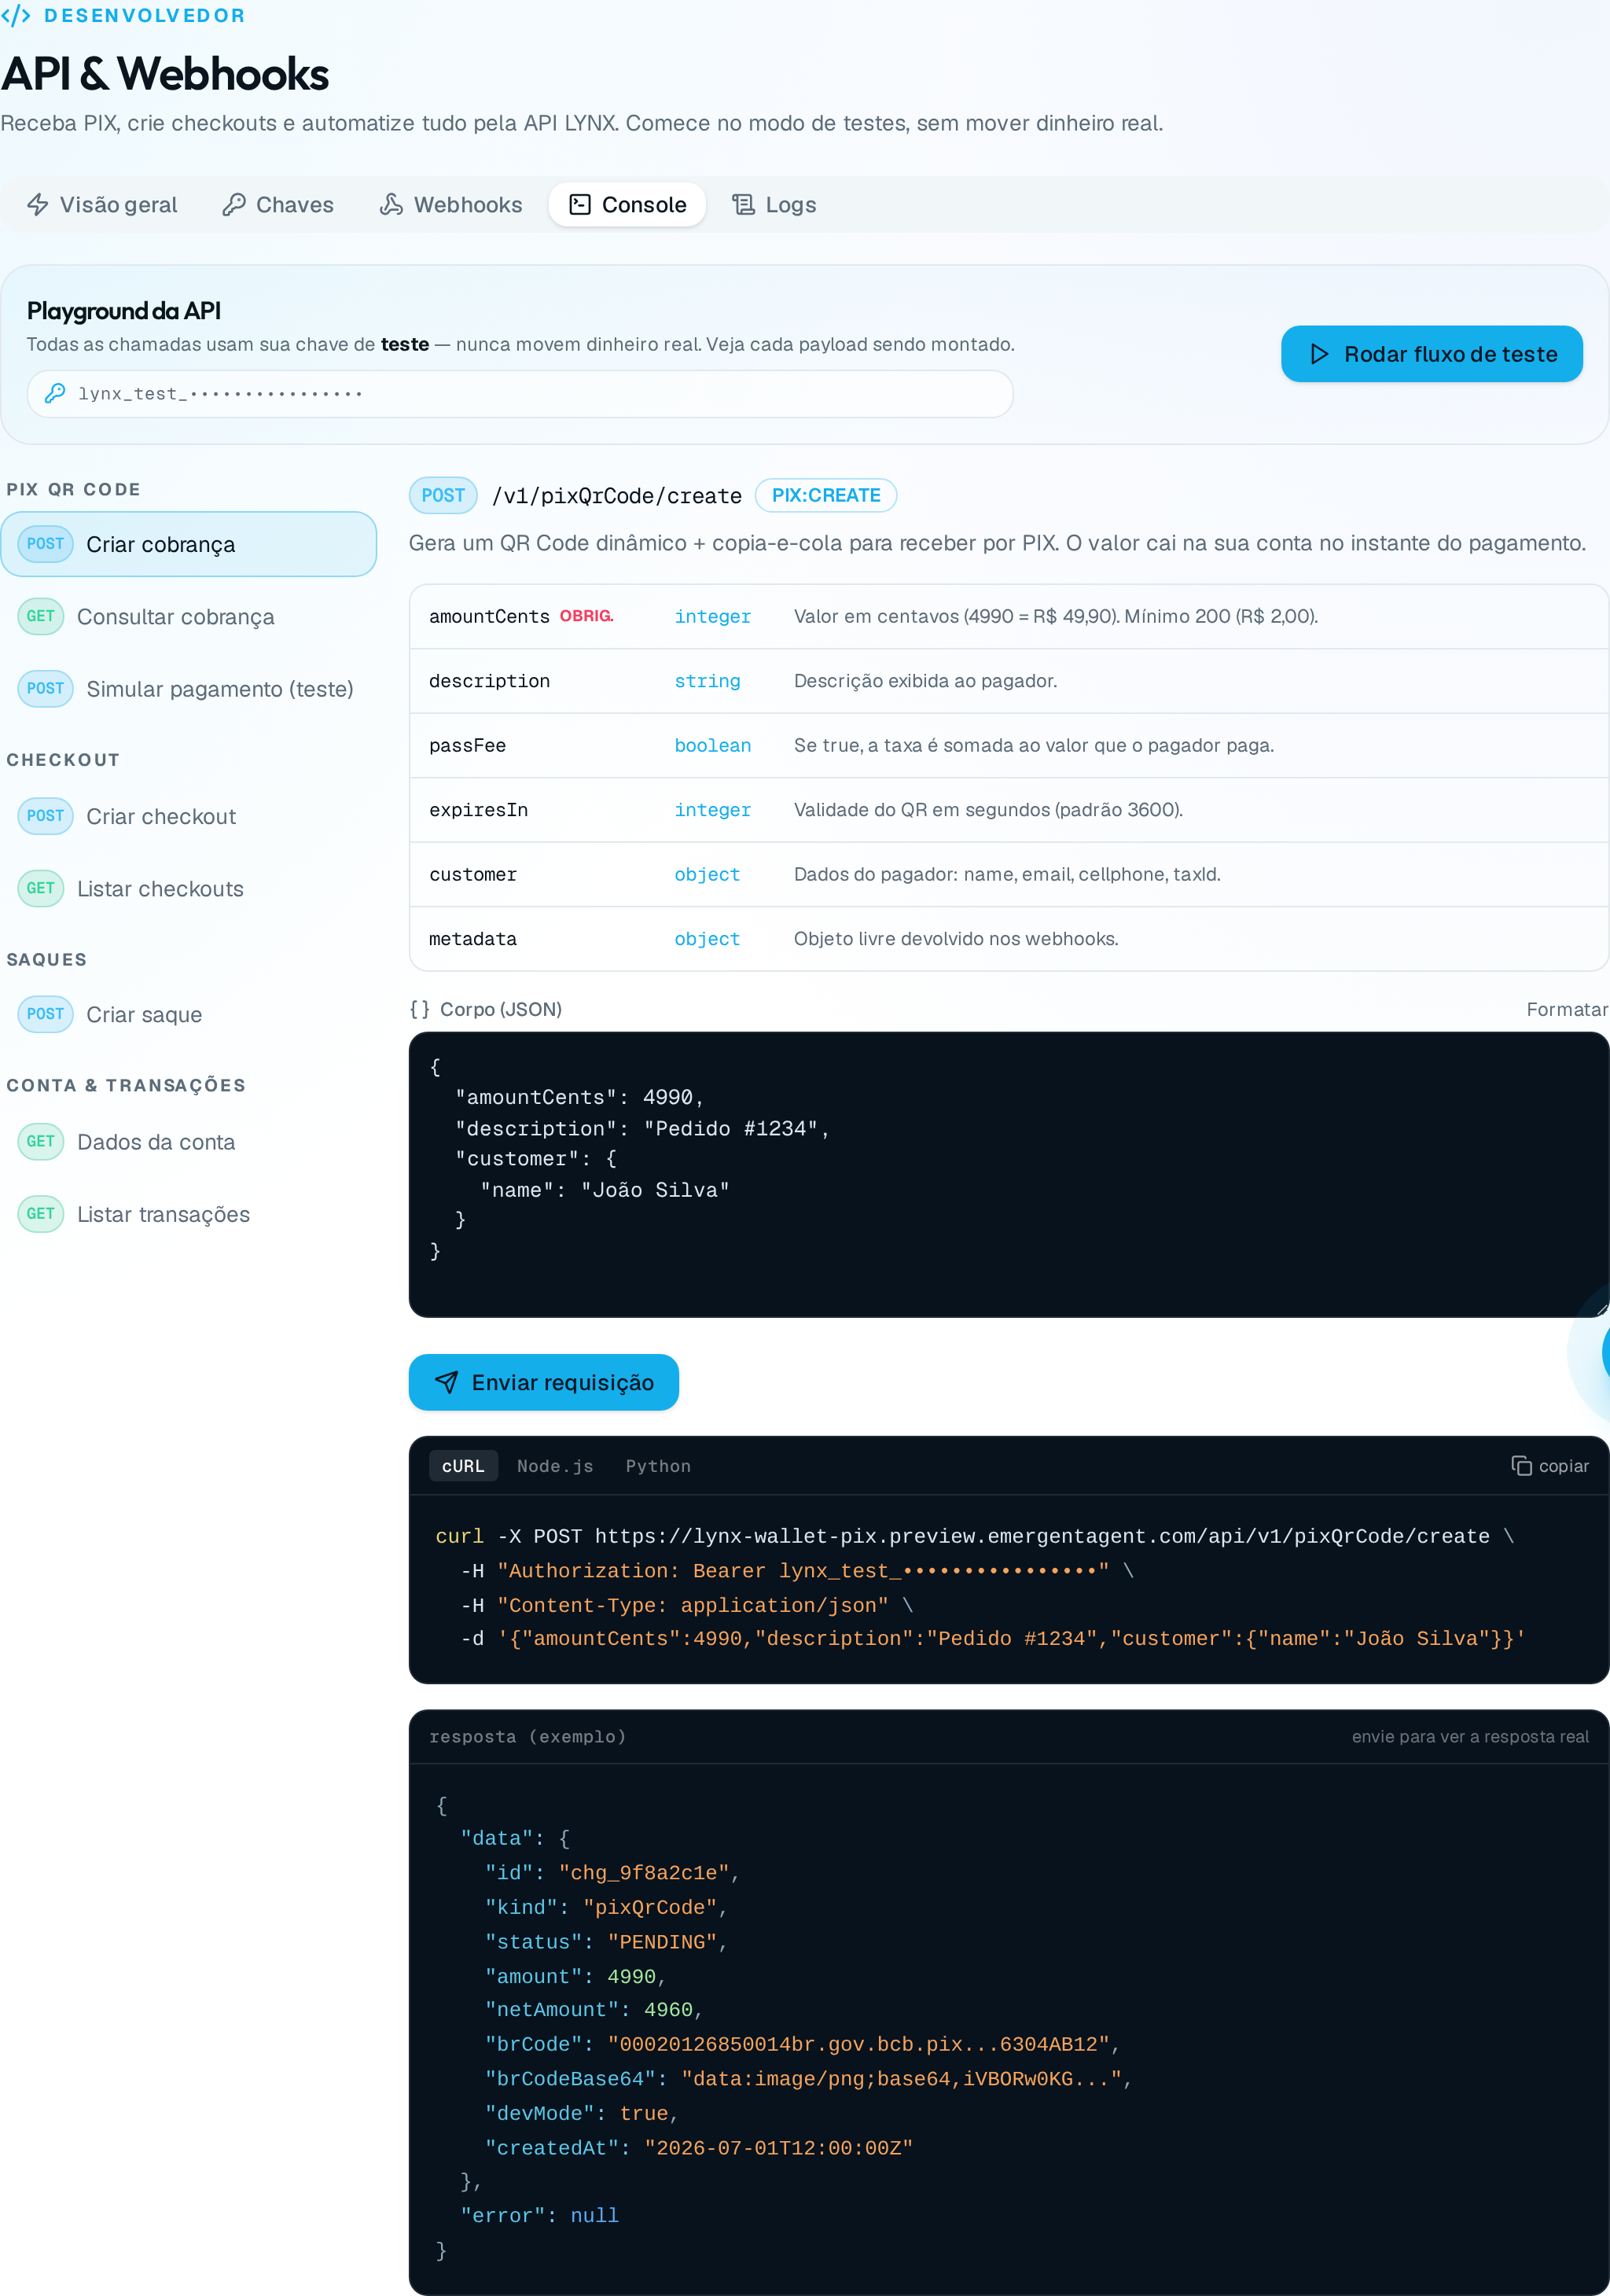
Task: Click the customer parameter name
Action: 473,875
